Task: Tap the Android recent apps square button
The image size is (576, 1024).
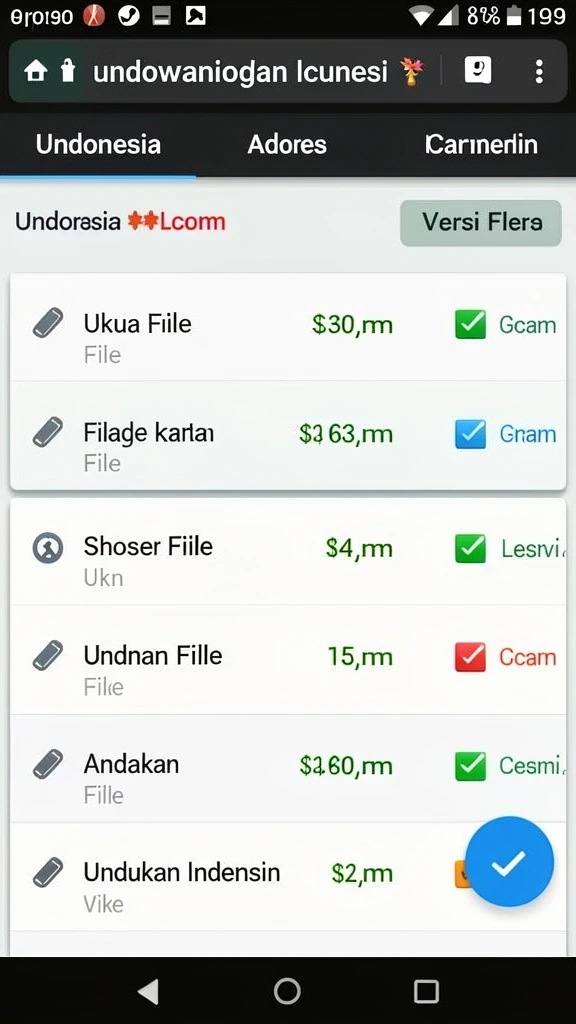Action: 426,991
